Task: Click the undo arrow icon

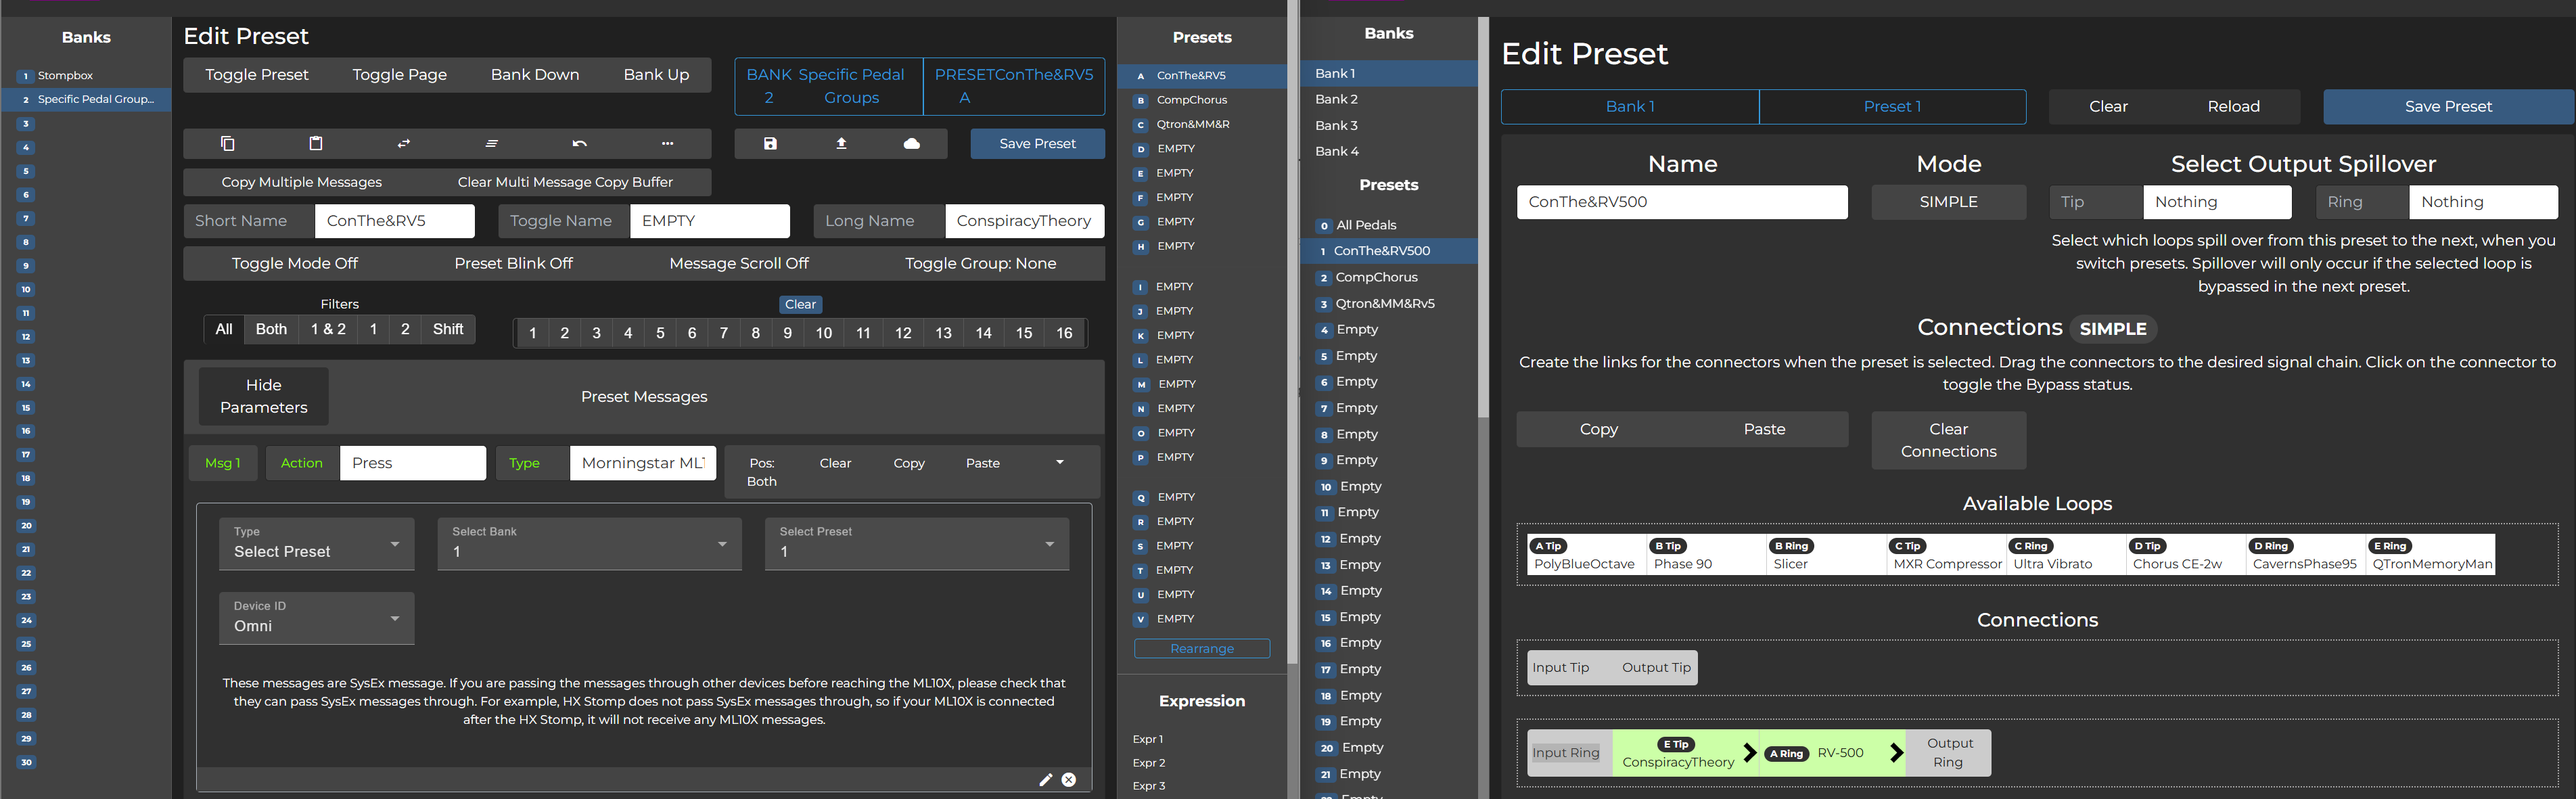Action: (579, 144)
